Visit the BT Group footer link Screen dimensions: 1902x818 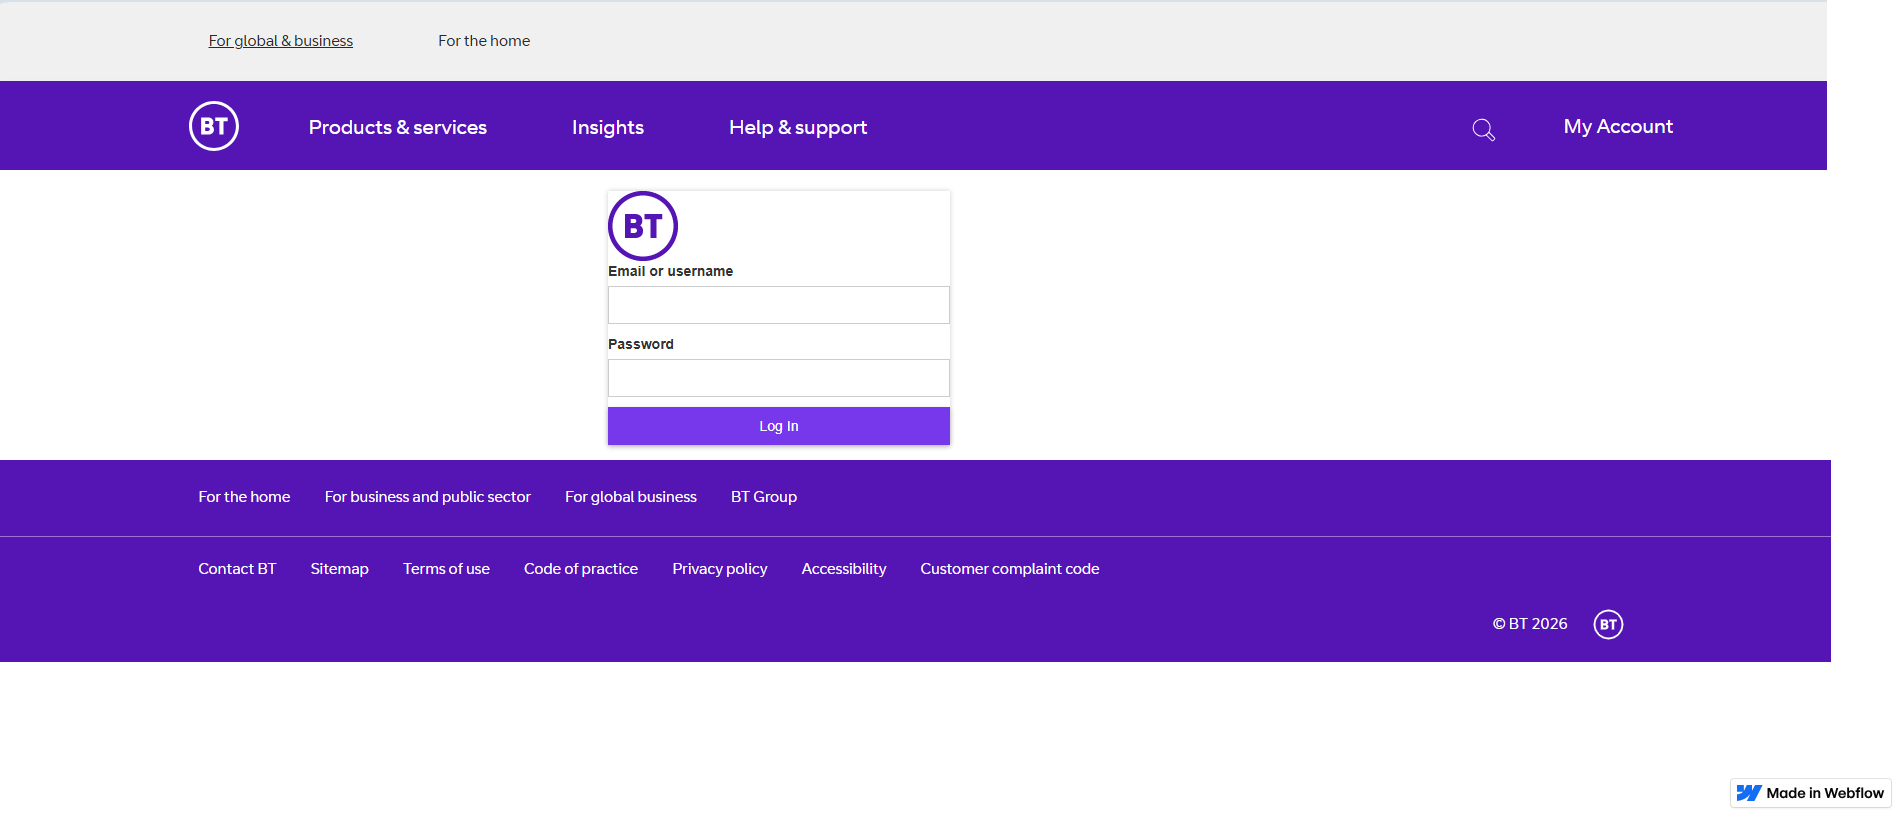764,497
